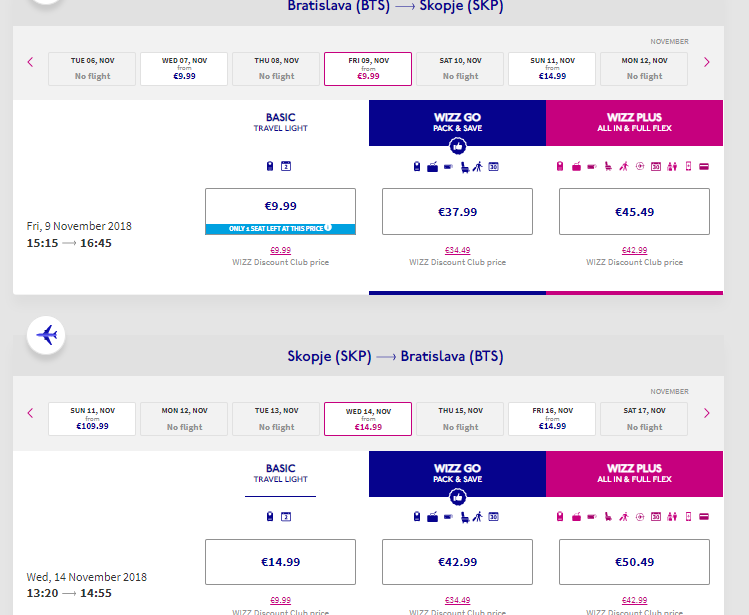
Task: Choose return WIZZ Plus fare at €50.49
Action: point(634,562)
